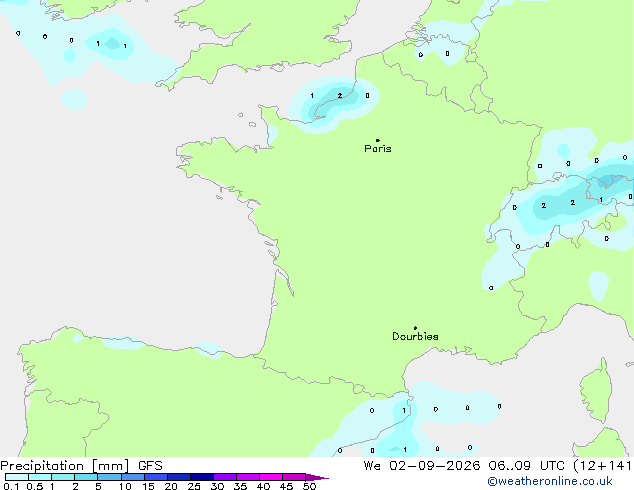Click the legend value 0.1
This screenshot has width=634, height=490.
(x=11, y=486)
